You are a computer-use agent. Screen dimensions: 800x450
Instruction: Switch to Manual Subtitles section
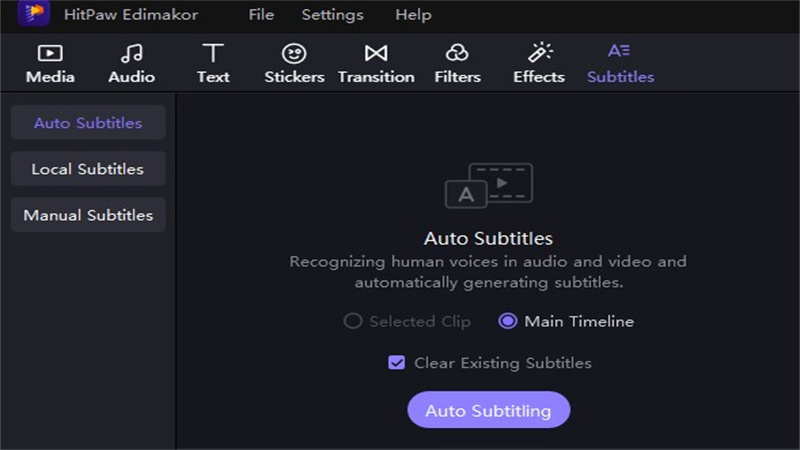88,215
